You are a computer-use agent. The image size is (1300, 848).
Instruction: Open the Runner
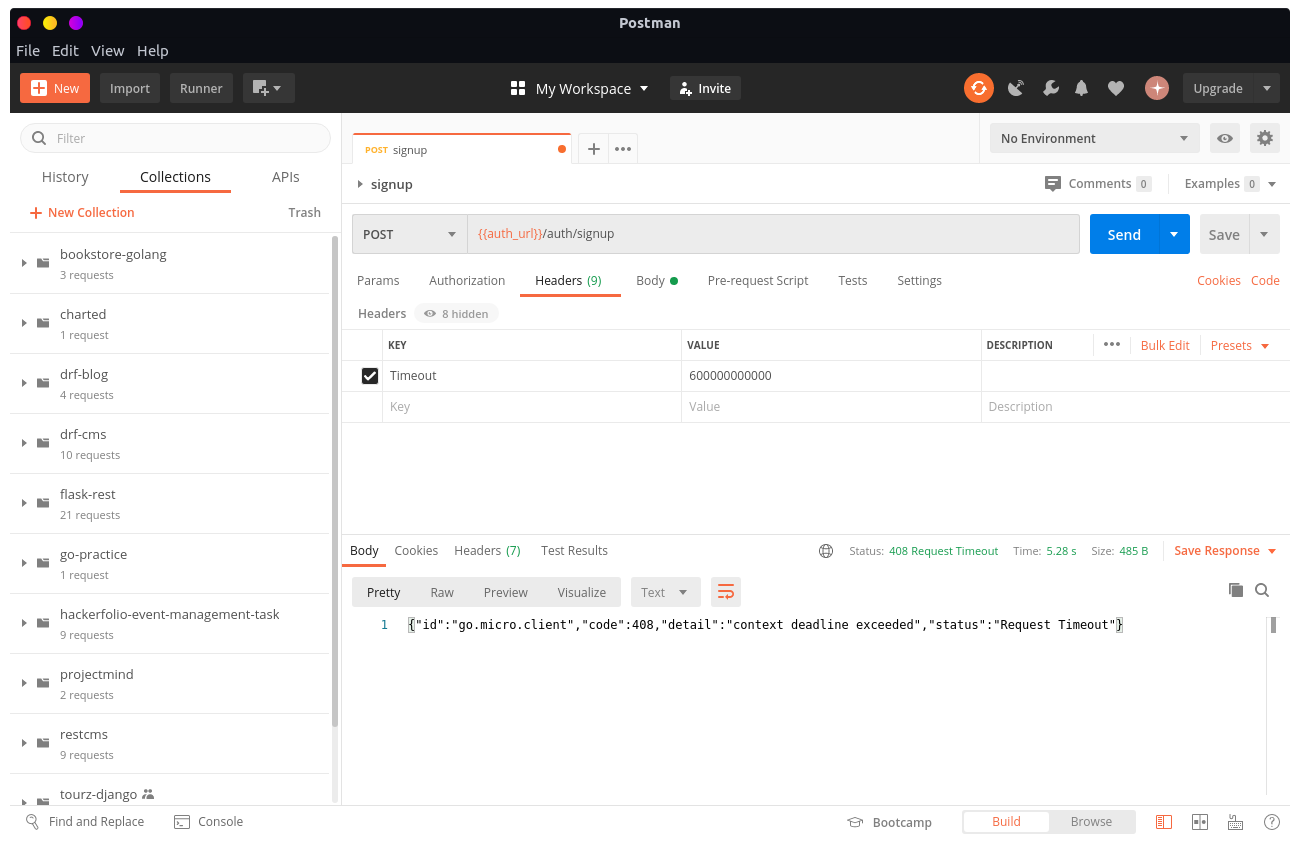(x=201, y=88)
